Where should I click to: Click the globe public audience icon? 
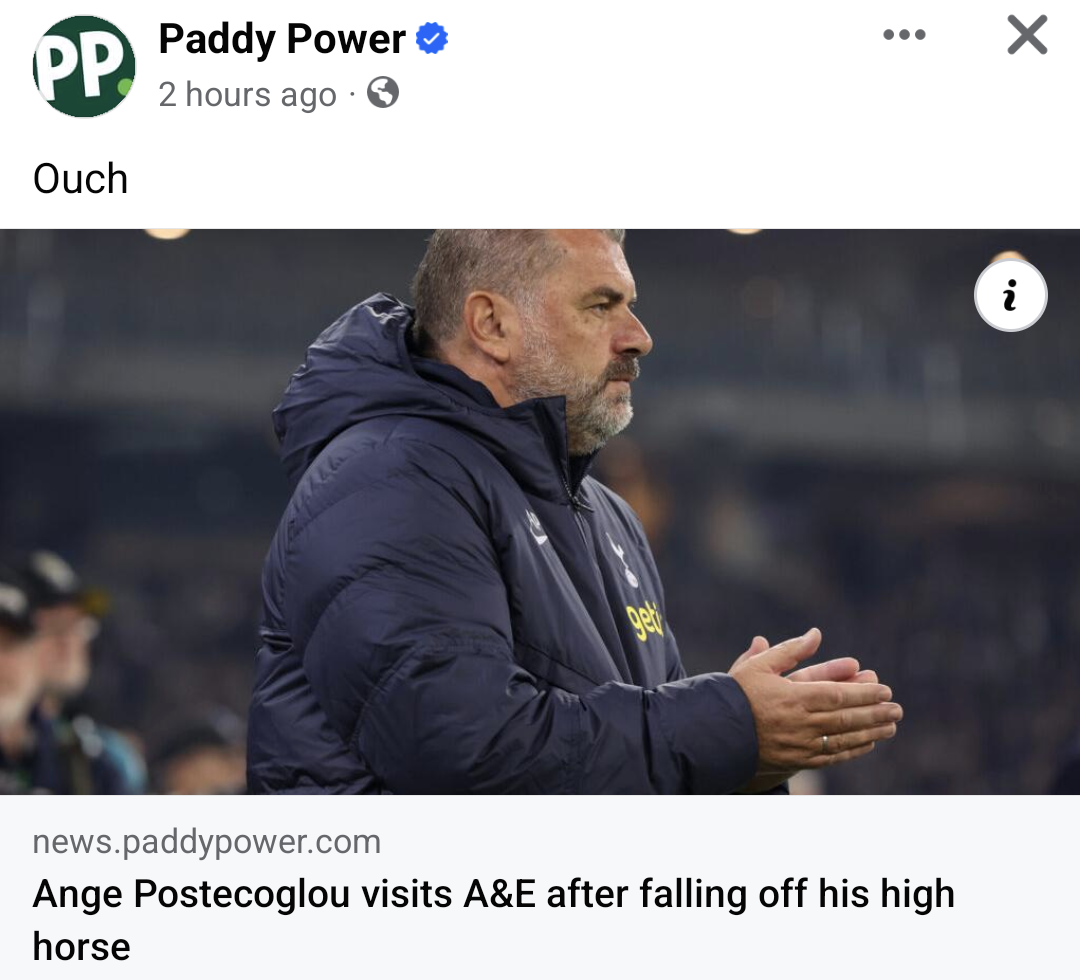click(383, 93)
